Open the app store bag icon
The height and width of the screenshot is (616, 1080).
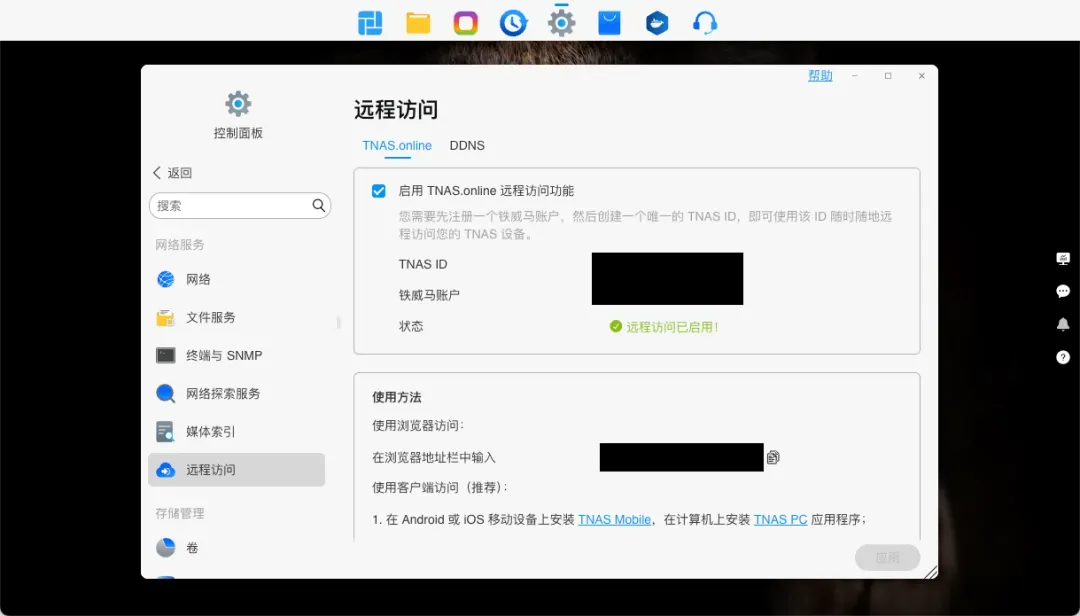click(609, 22)
